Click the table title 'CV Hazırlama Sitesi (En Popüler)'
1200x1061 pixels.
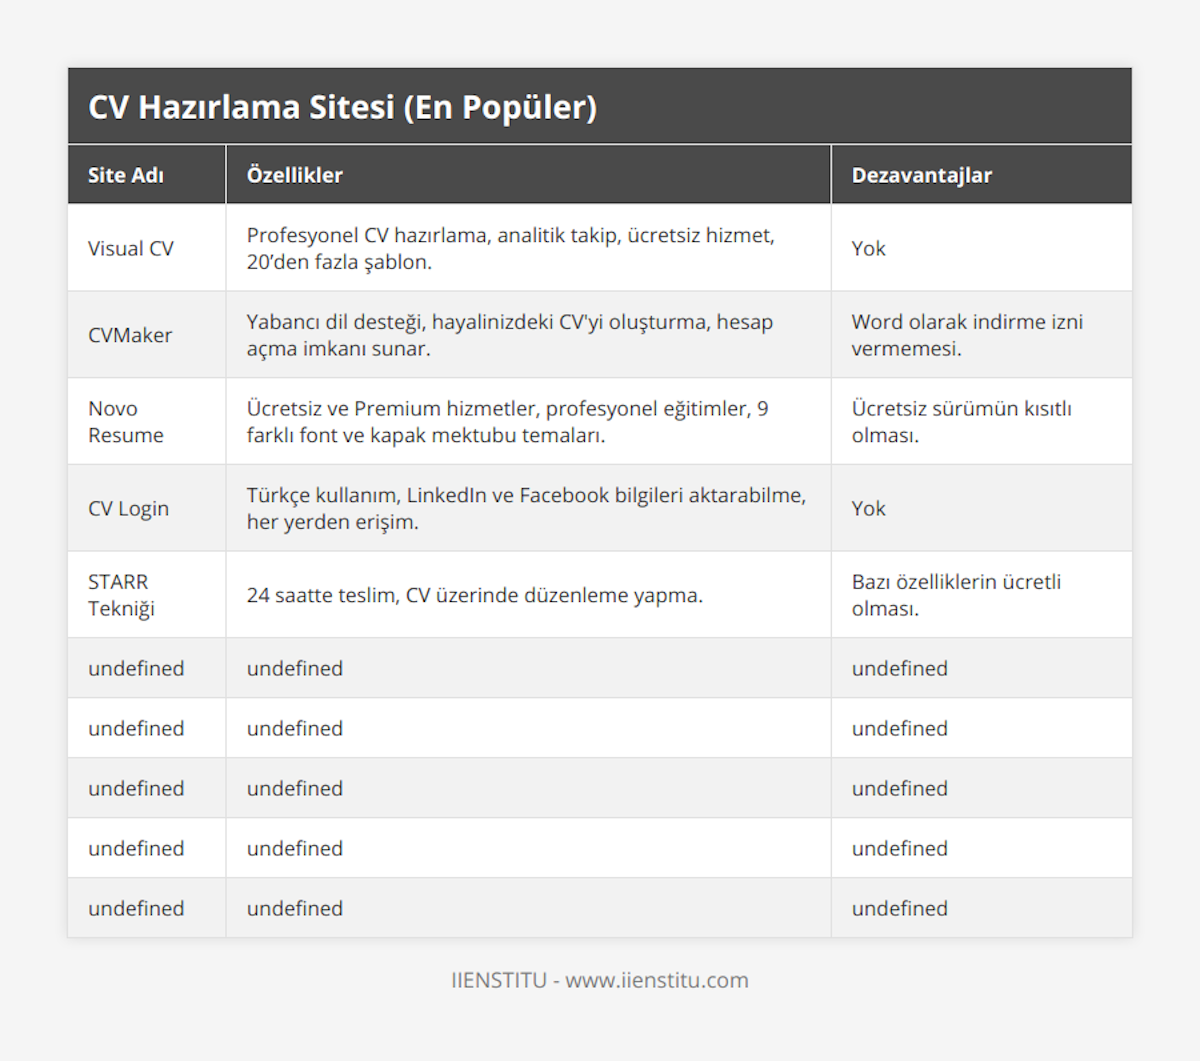click(x=342, y=107)
